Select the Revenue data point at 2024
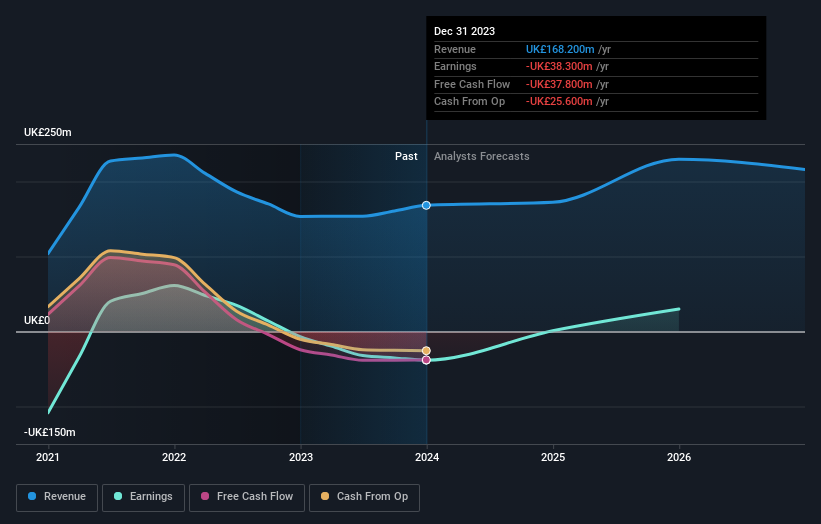 point(426,205)
